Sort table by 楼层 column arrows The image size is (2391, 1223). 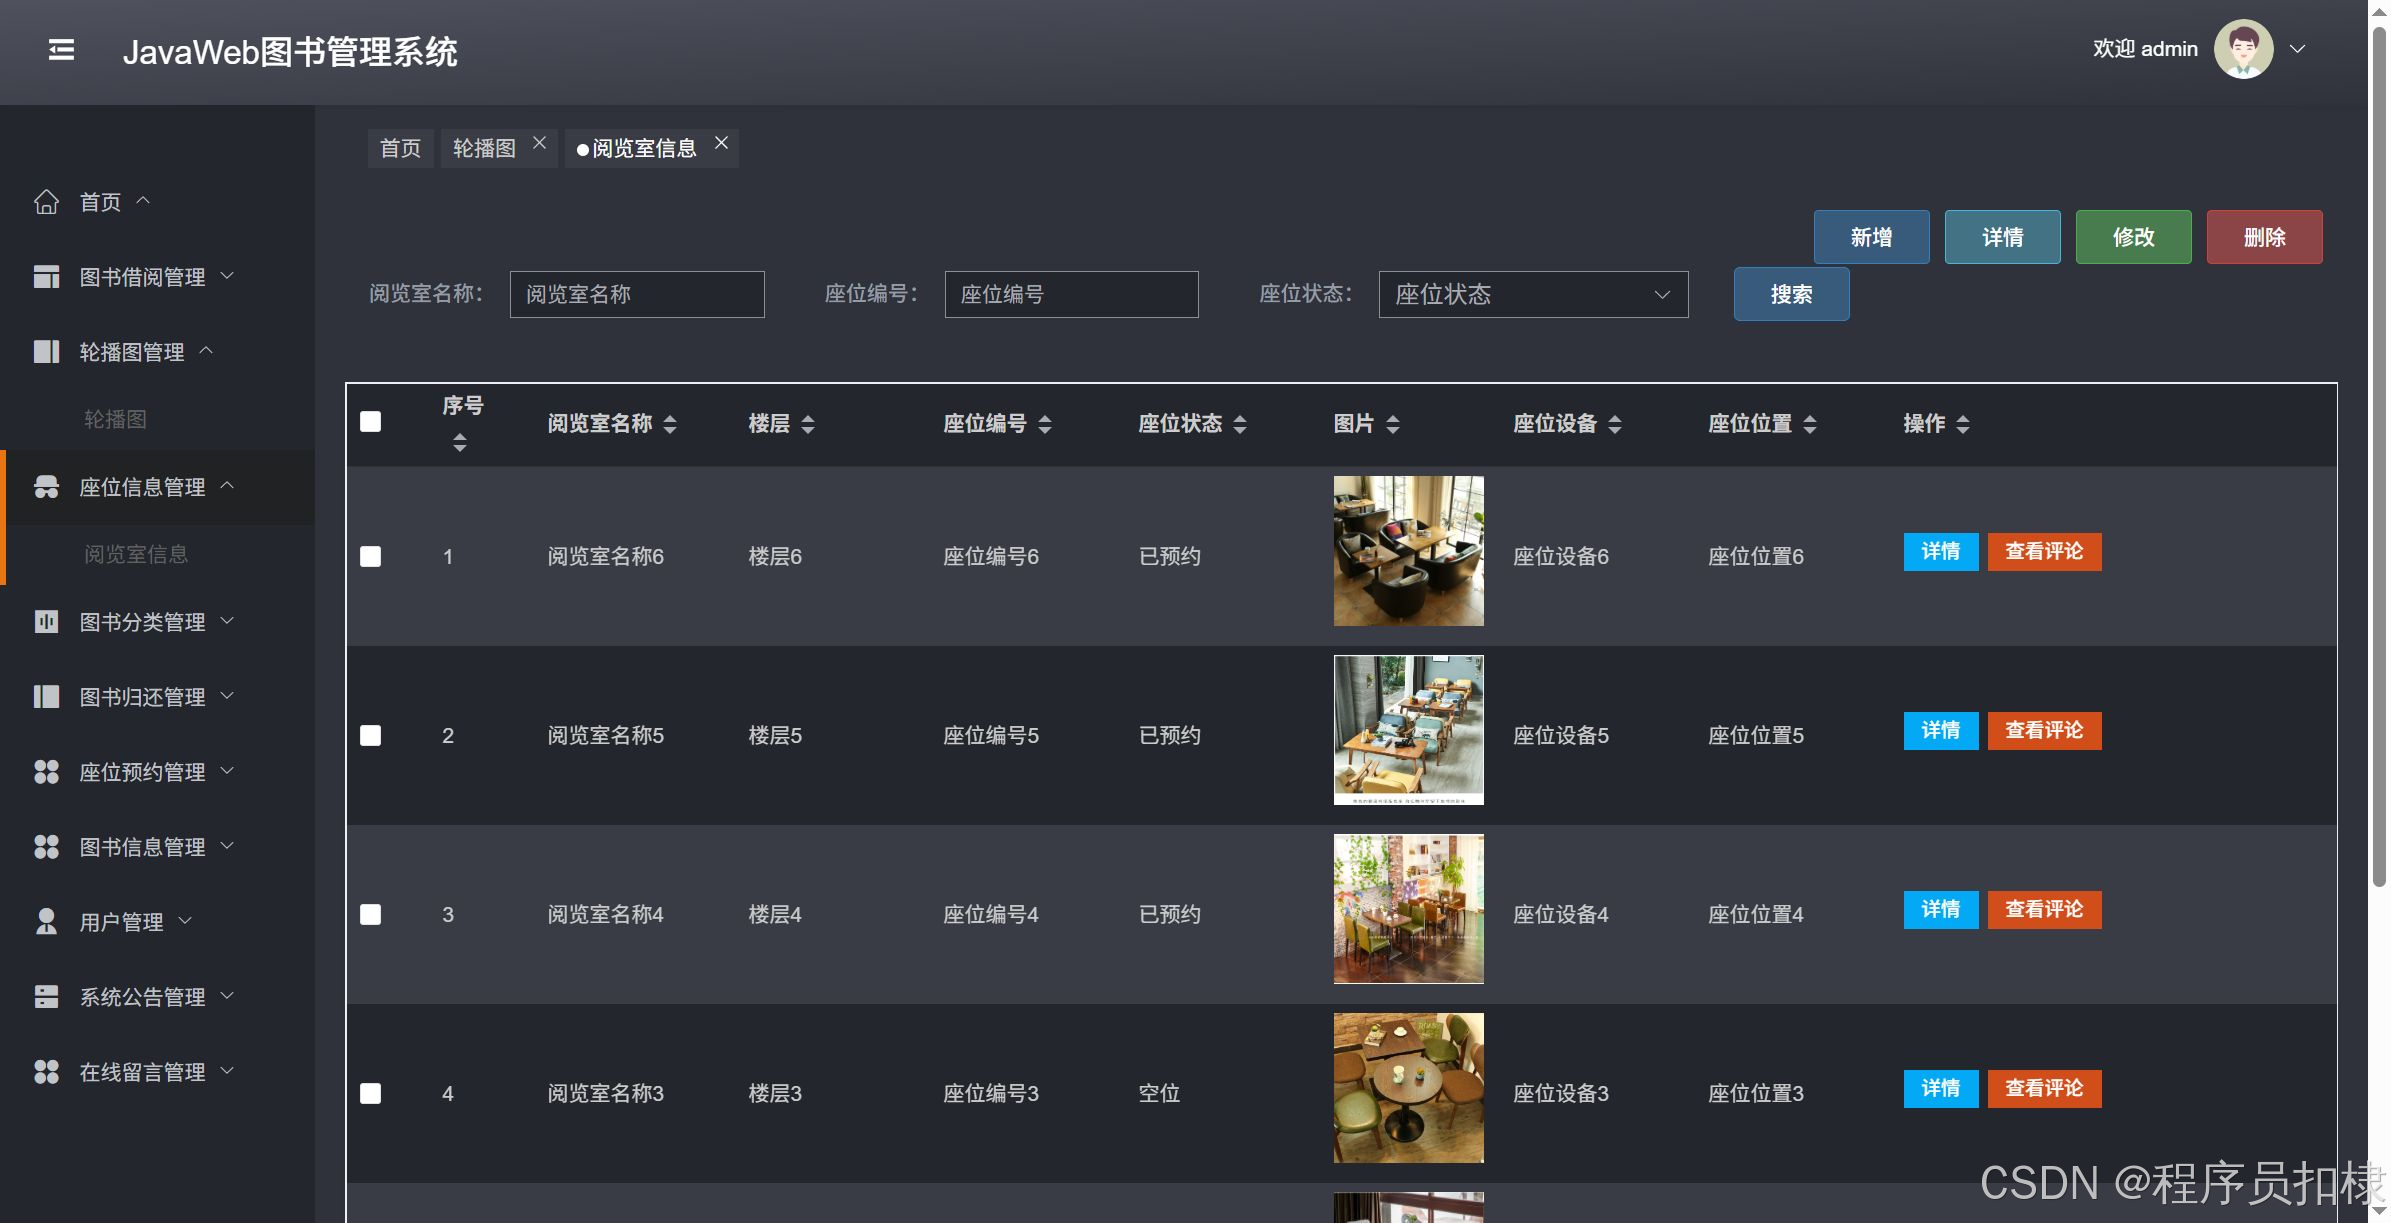tap(808, 424)
